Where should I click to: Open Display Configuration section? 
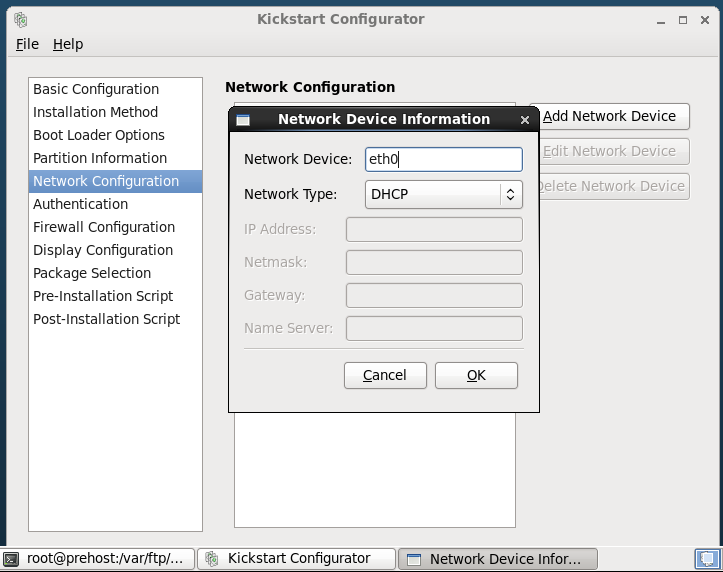tap(115, 250)
